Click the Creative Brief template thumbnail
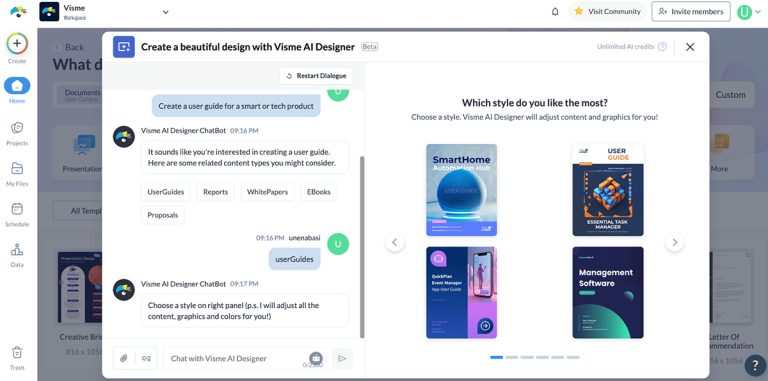Image resolution: width=768 pixels, height=381 pixels. pos(80,287)
